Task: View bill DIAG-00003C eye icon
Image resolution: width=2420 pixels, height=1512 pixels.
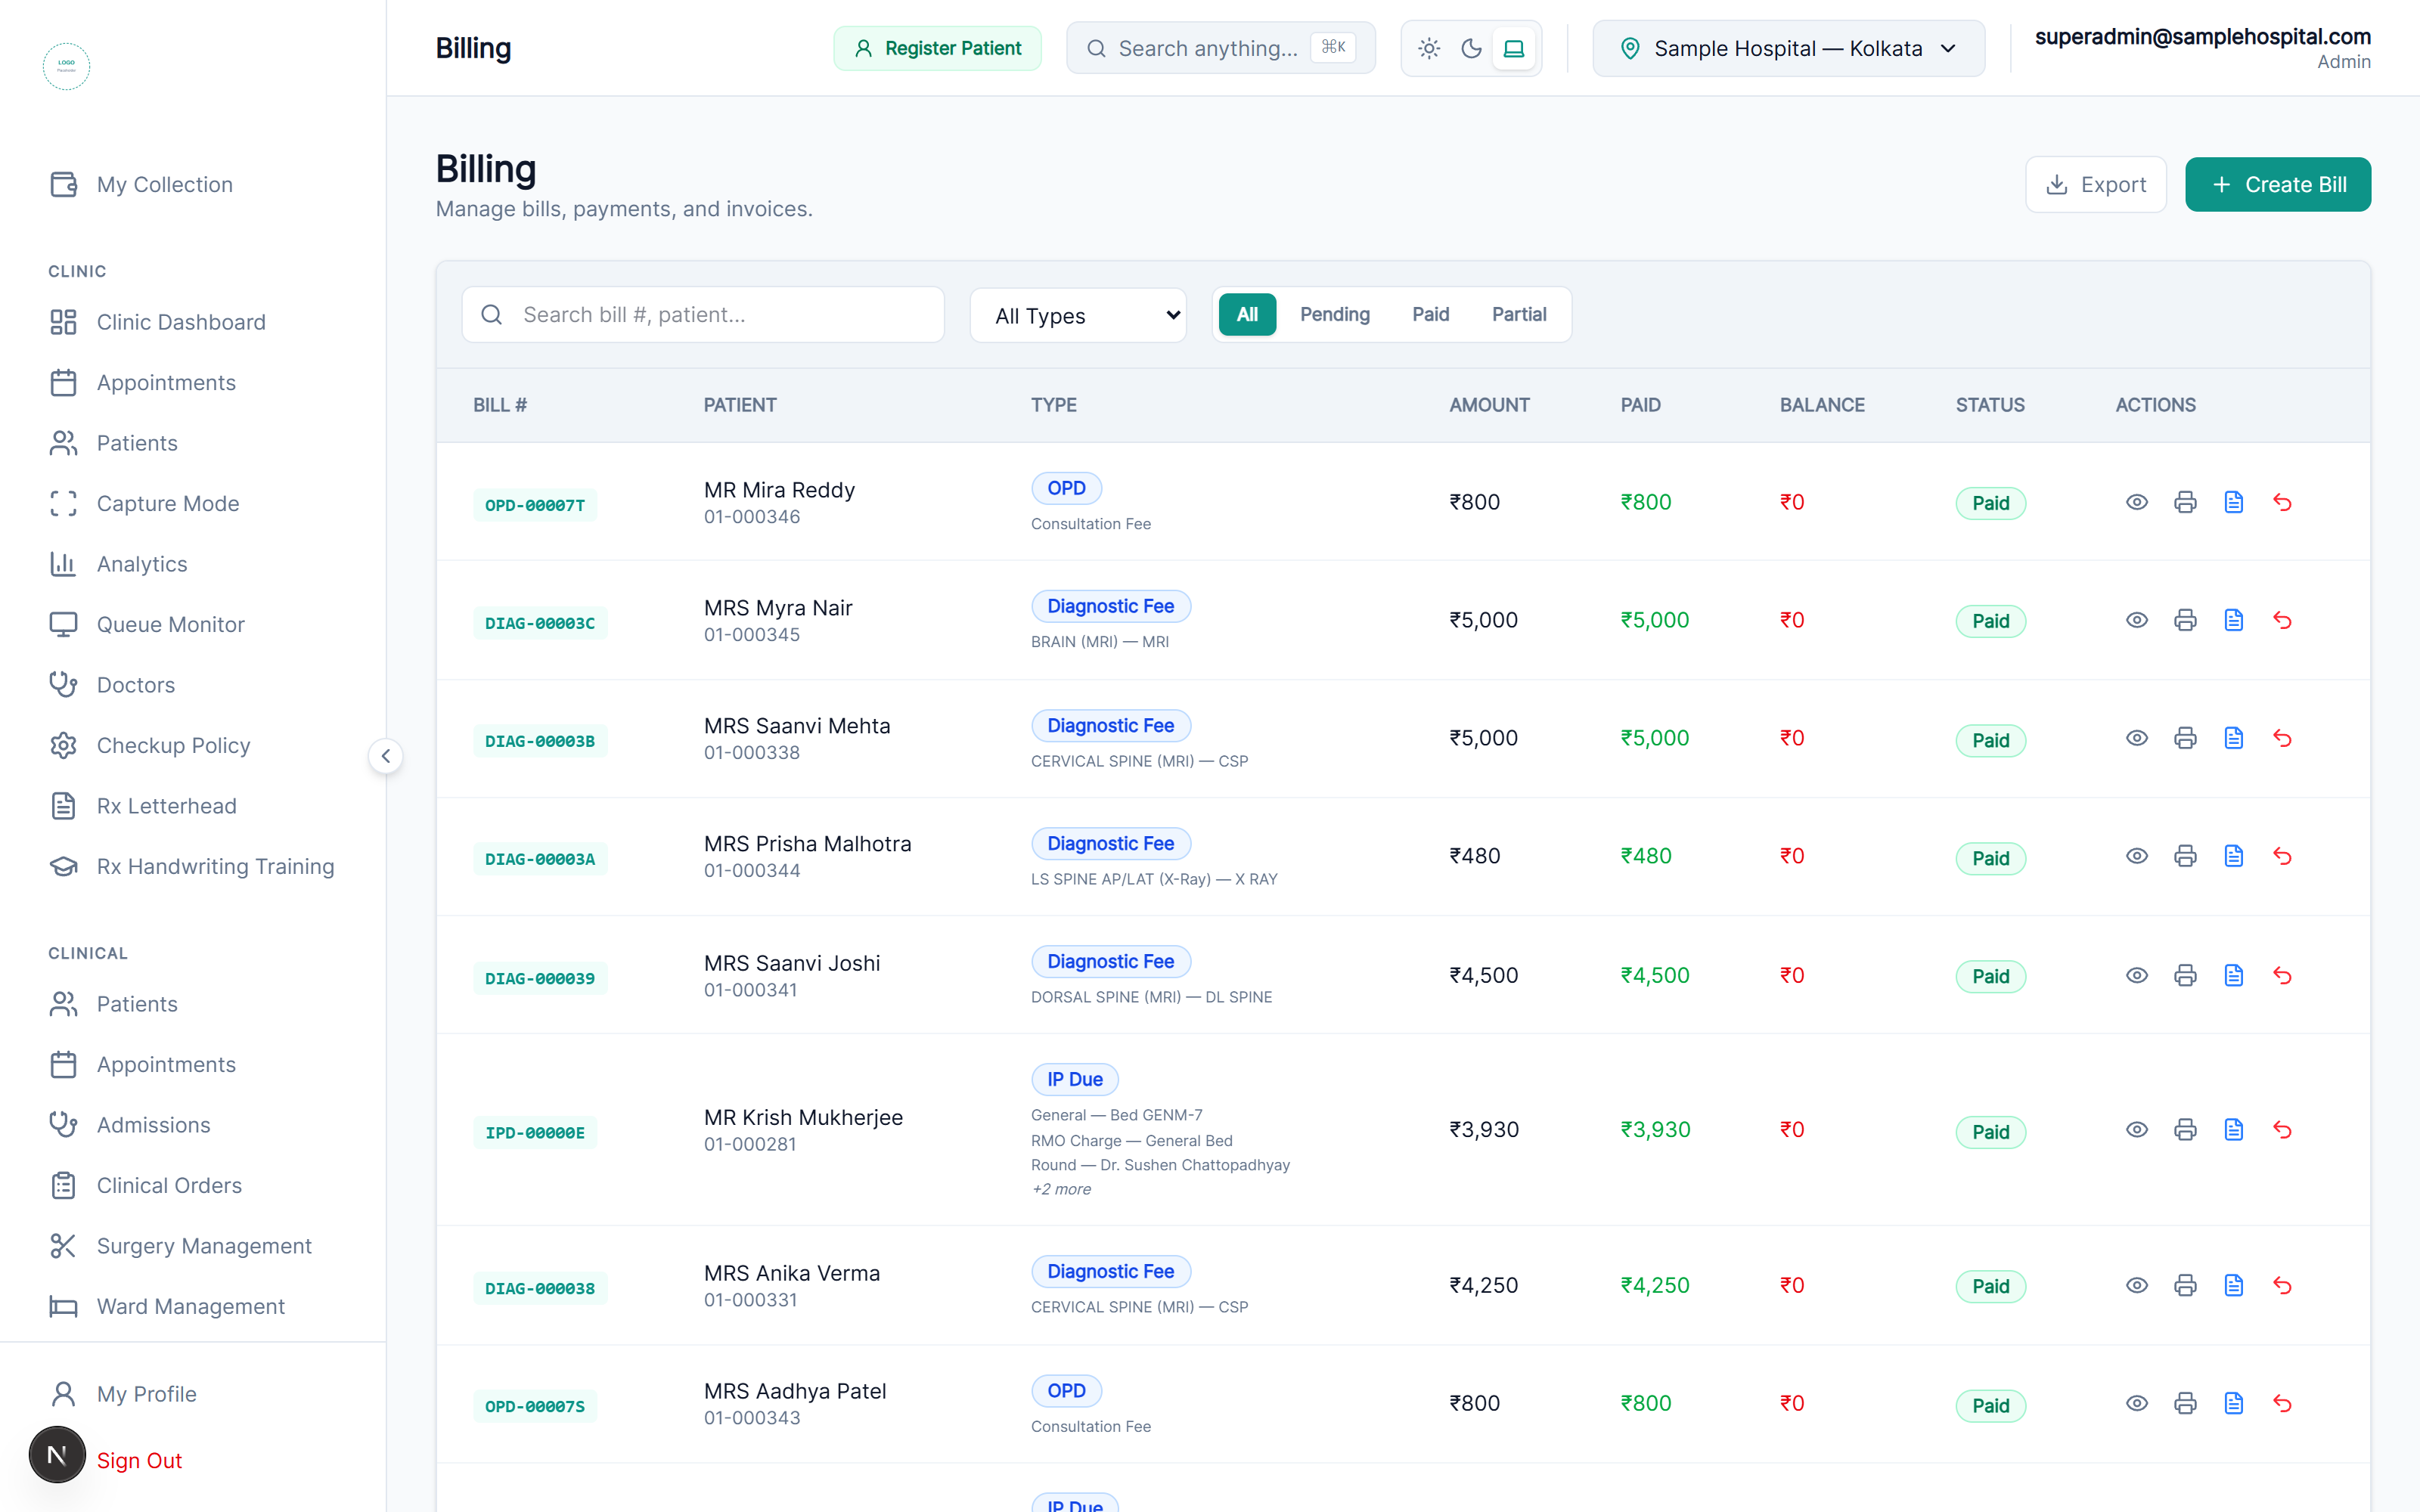Action: 2136,620
